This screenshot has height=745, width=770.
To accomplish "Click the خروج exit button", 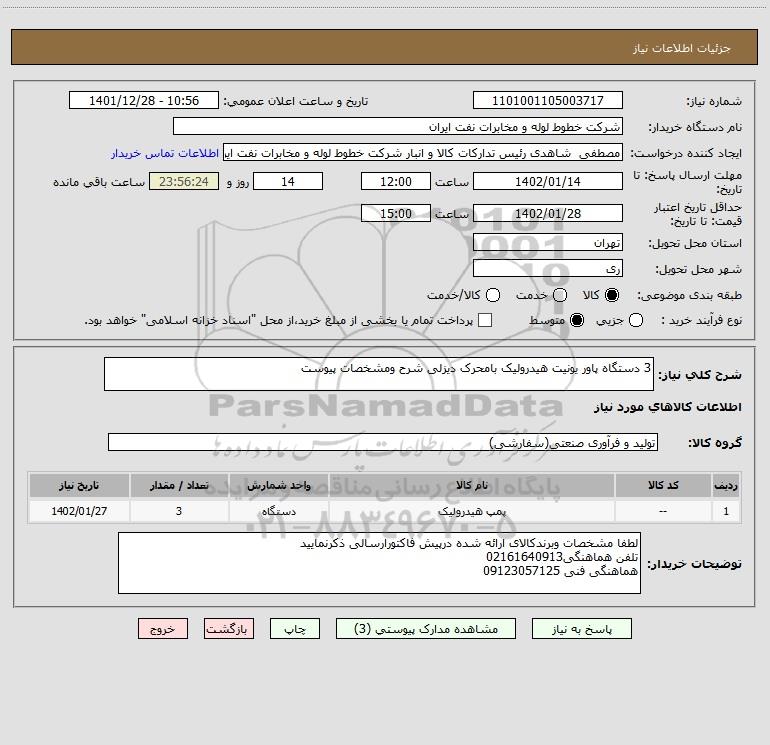I will point(163,629).
